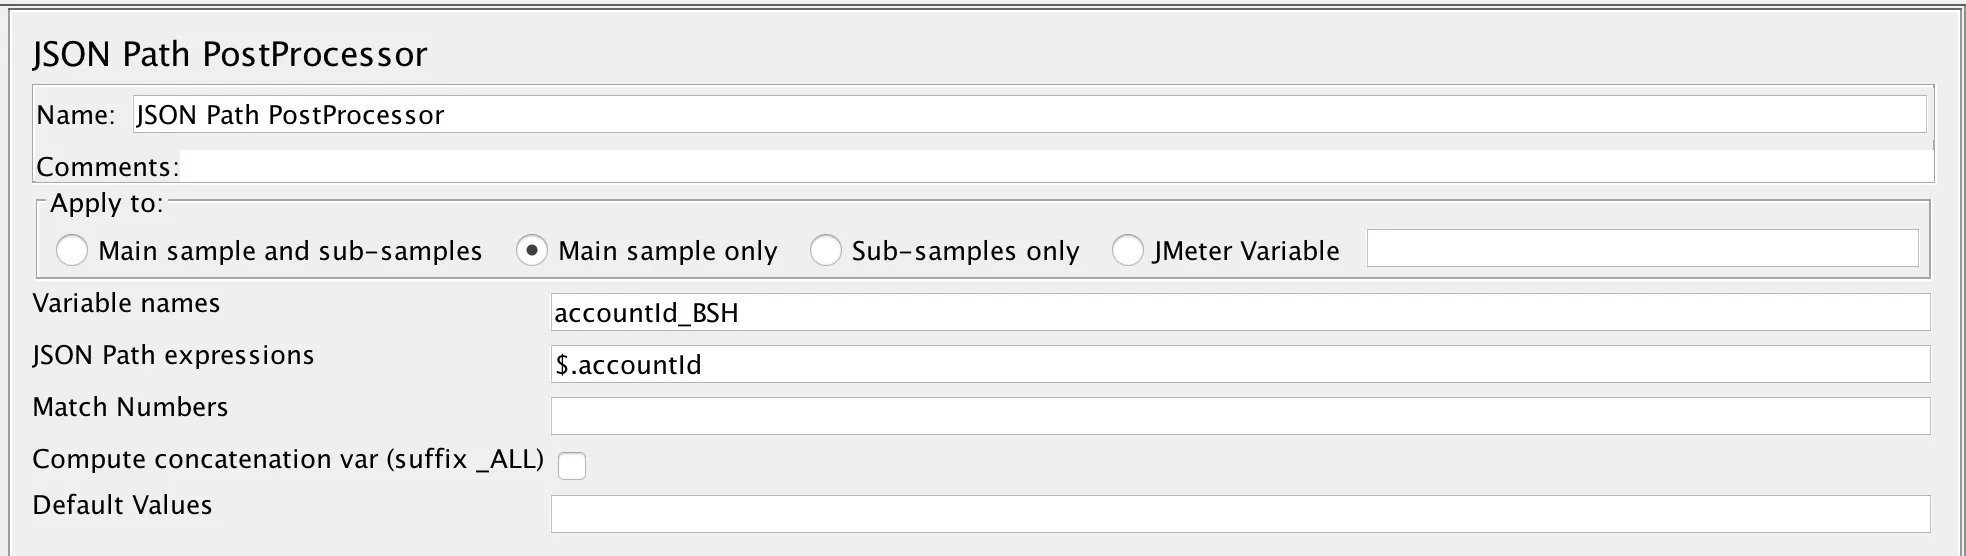Select the Sub-samples only radio button

pos(825,250)
